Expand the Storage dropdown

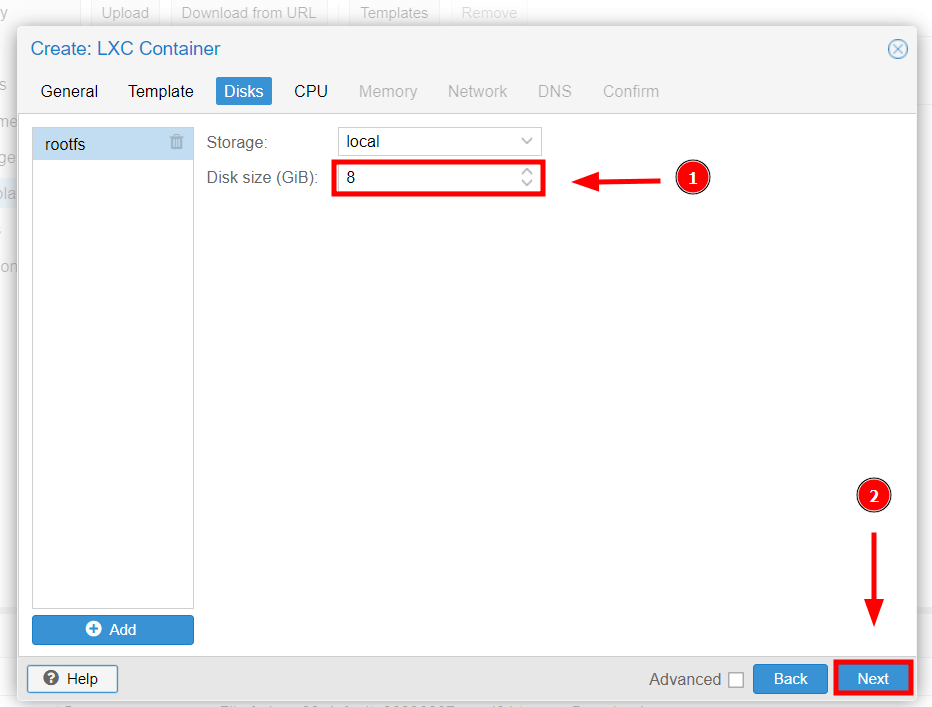[x=527, y=142]
